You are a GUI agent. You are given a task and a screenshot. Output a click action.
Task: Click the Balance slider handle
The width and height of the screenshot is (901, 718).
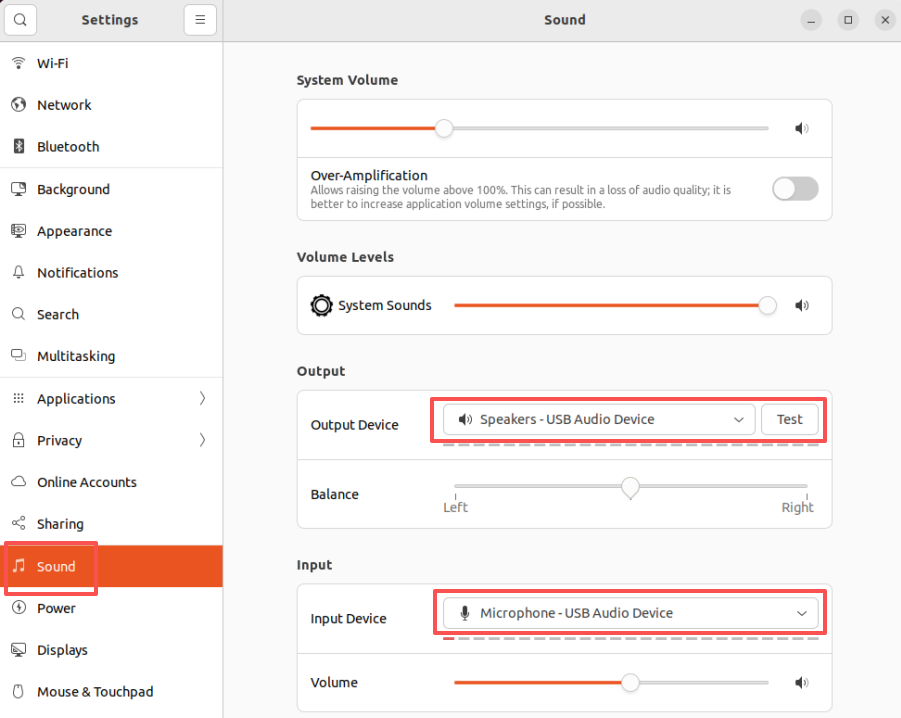pyautogui.click(x=630, y=488)
